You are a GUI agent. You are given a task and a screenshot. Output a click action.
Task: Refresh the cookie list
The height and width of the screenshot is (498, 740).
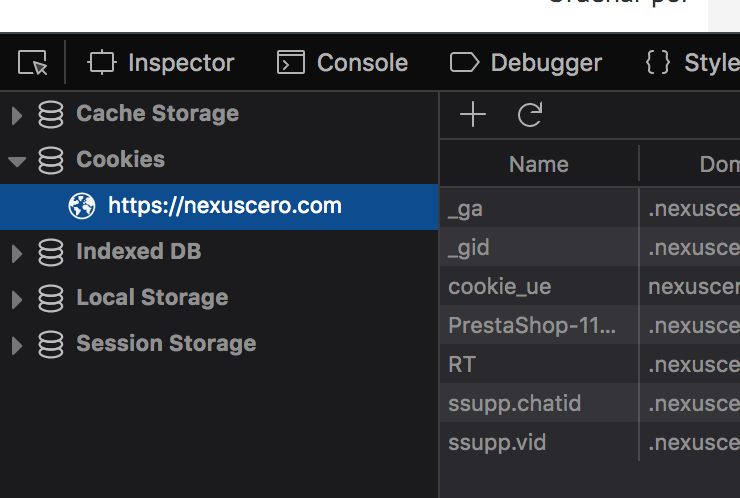pyautogui.click(x=530, y=115)
